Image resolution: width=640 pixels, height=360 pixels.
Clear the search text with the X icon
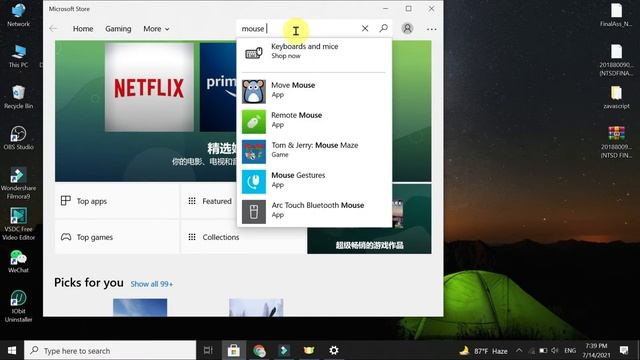point(365,28)
